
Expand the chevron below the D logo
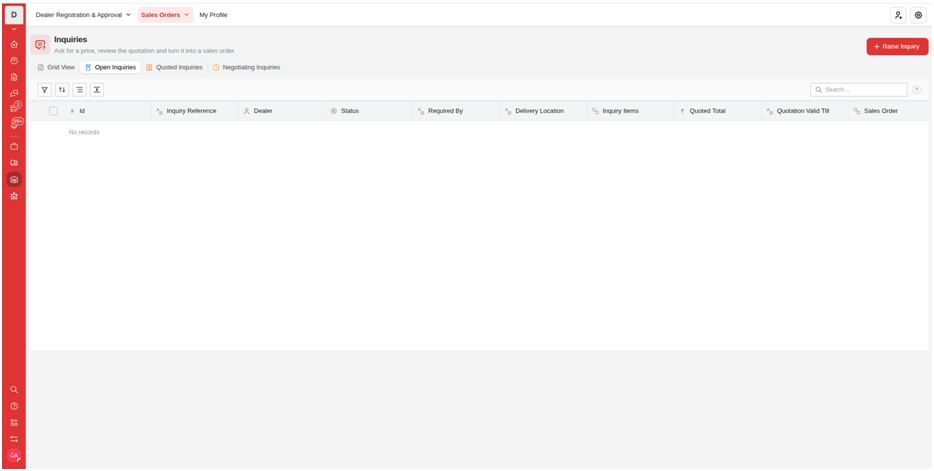pyautogui.click(x=14, y=29)
